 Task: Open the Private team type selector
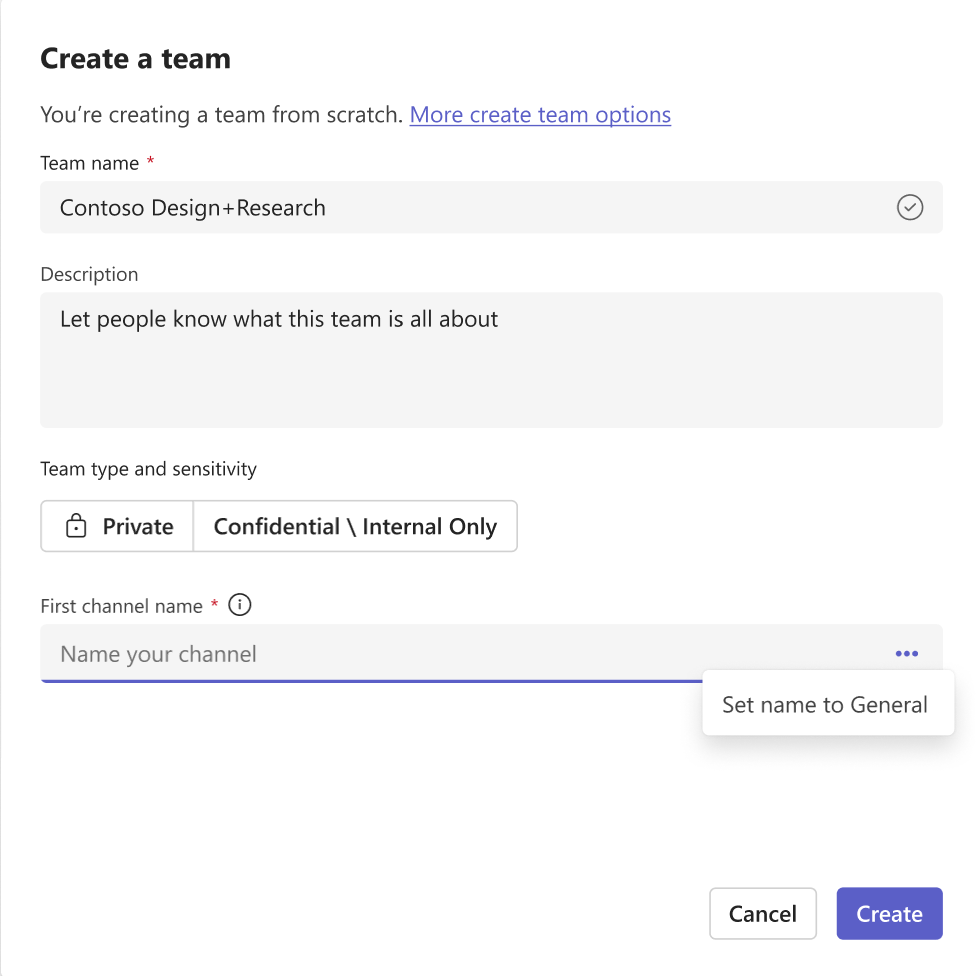117,526
